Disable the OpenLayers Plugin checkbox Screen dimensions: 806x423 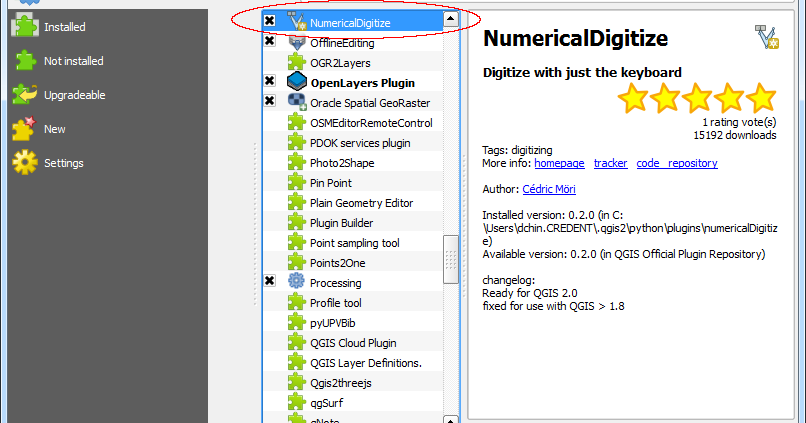point(269,81)
